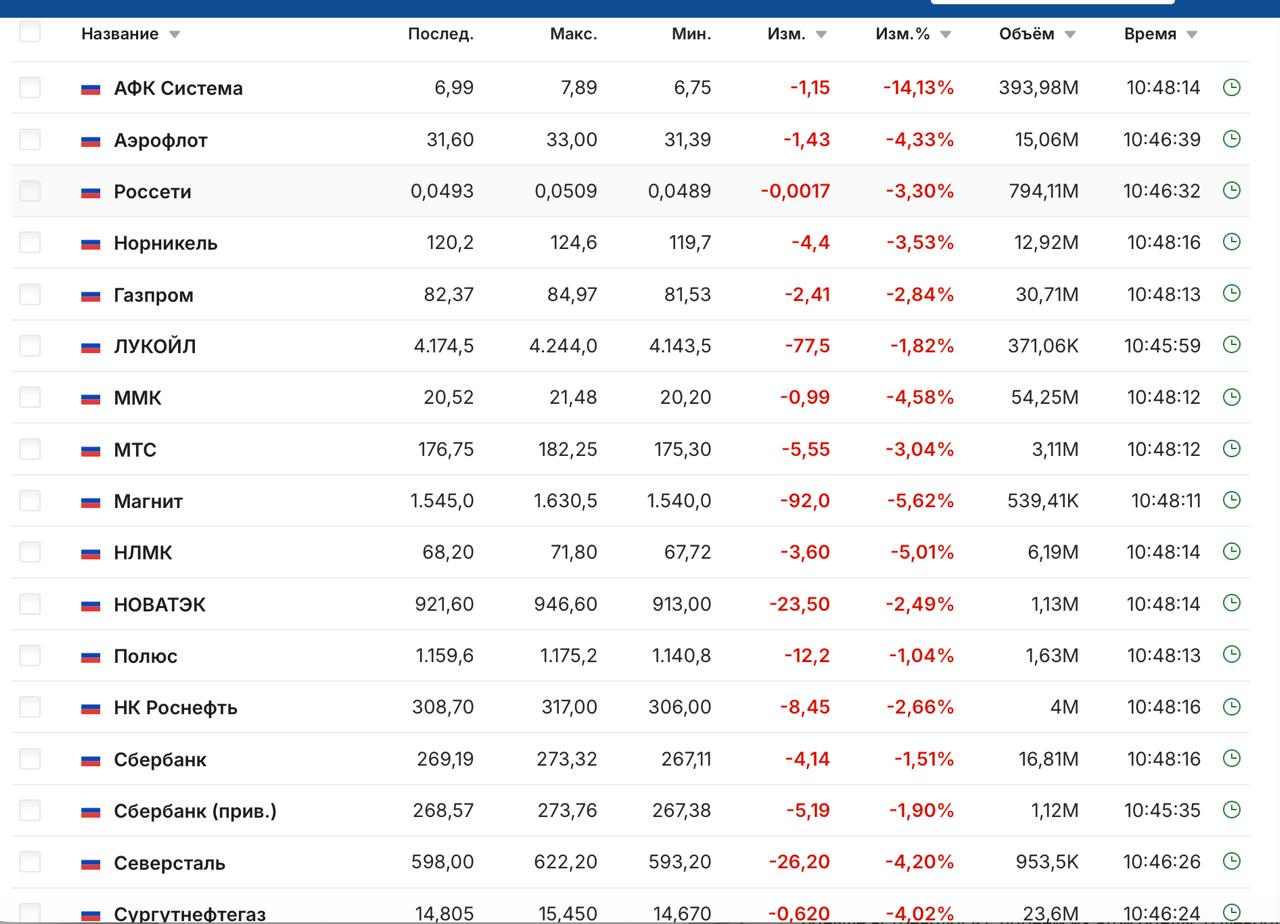Check the select-all checkbox in the header
The width and height of the screenshot is (1280, 924).
coord(30,31)
